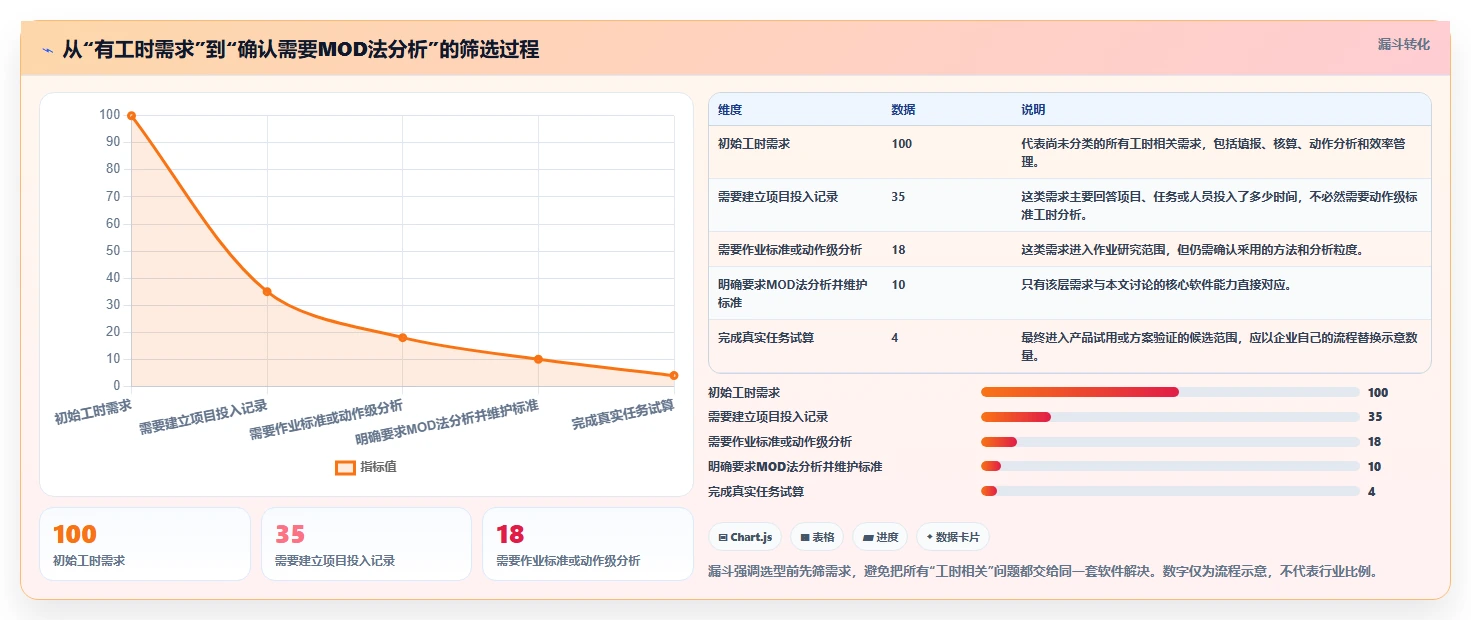Click the table data value 100
Screen dimensions: 1471x620
901,144
